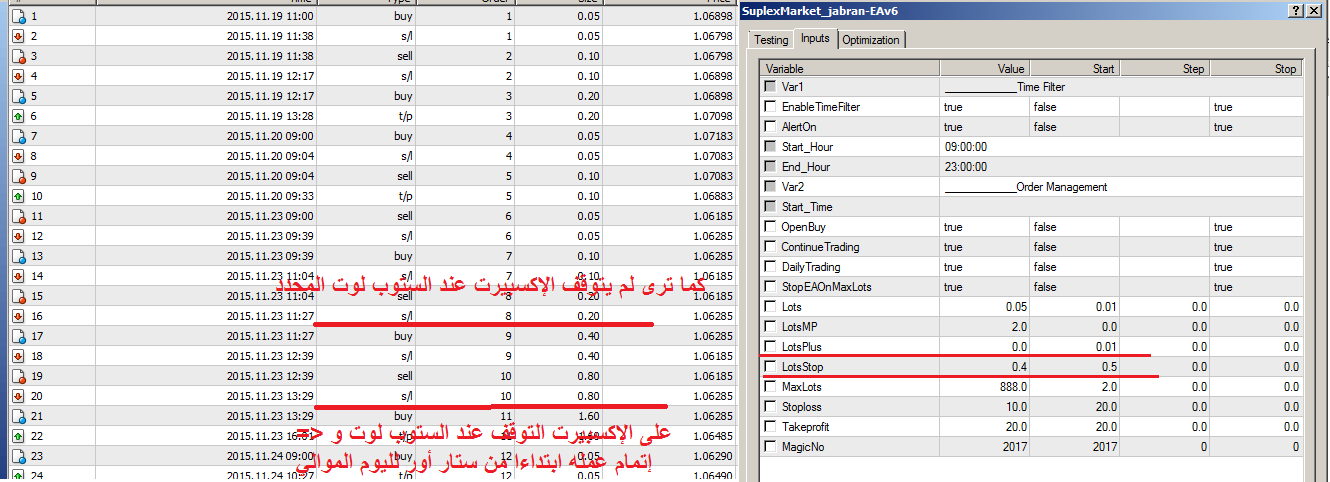Screen dimensions: 1330x482
Task: Enable the Stoploss variable checkbox
Action: [x=770, y=407]
